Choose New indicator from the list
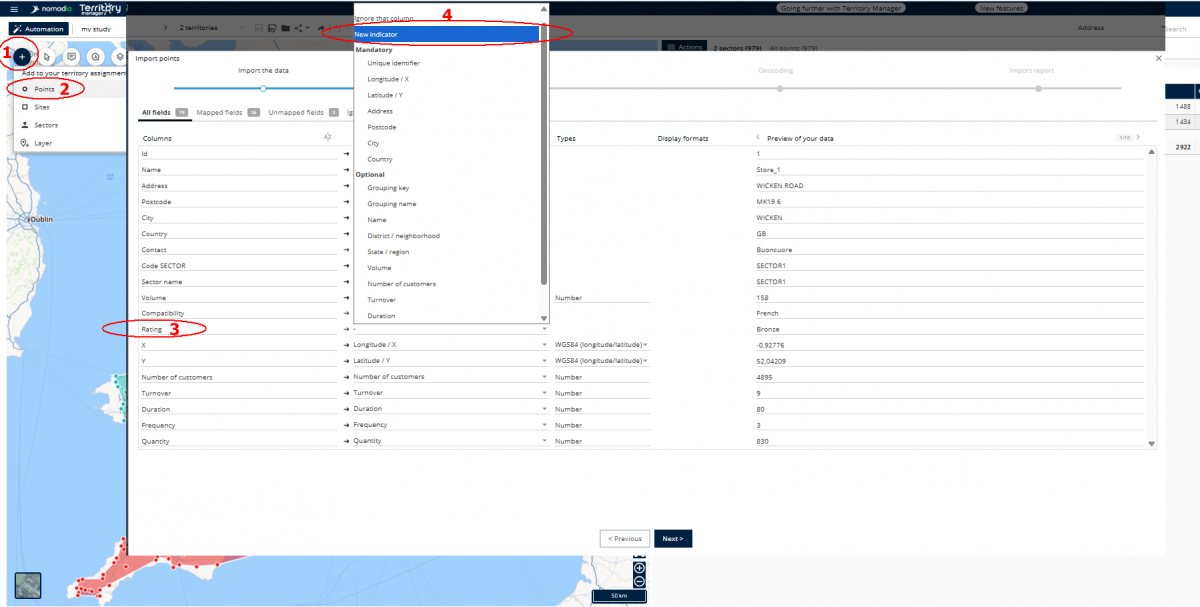Screen dimensions: 1200x607 tap(445, 34)
